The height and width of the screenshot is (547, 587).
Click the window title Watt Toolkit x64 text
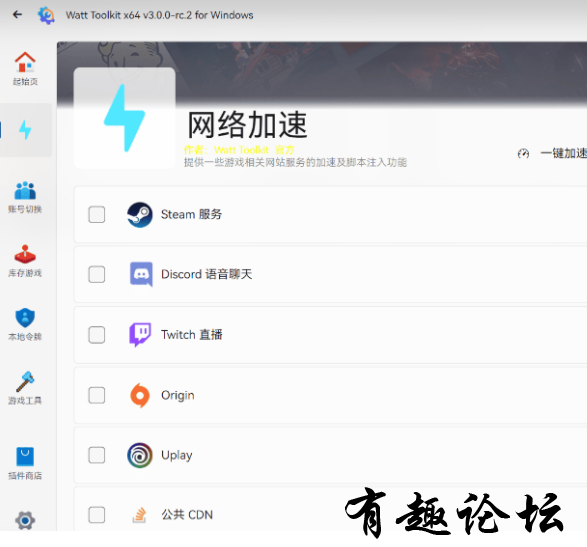coord(159,15)
